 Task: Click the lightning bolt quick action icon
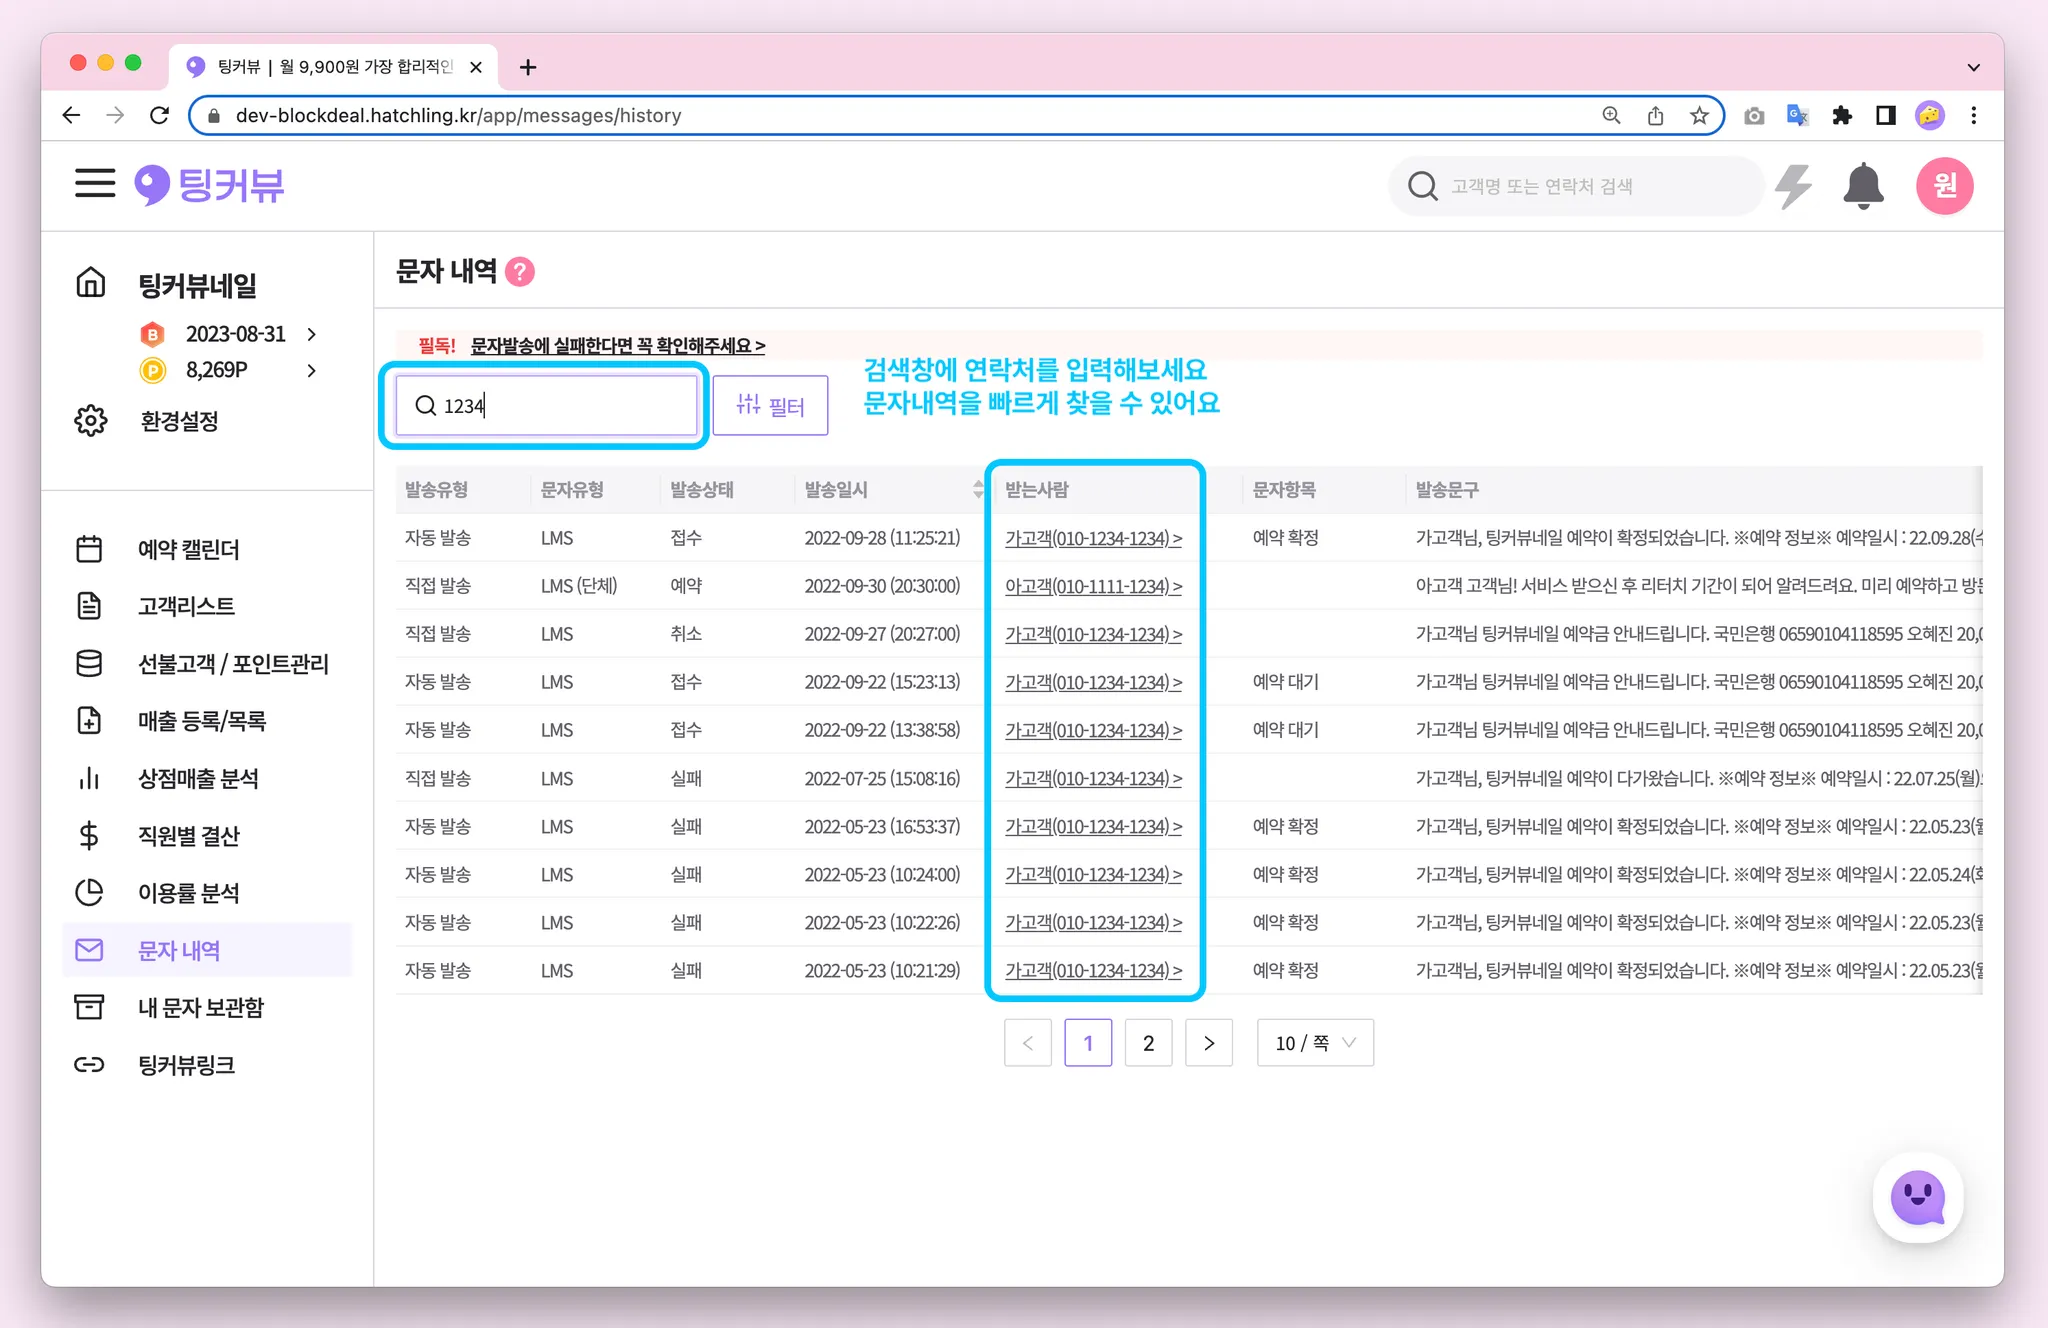[x=1793, y=186]
